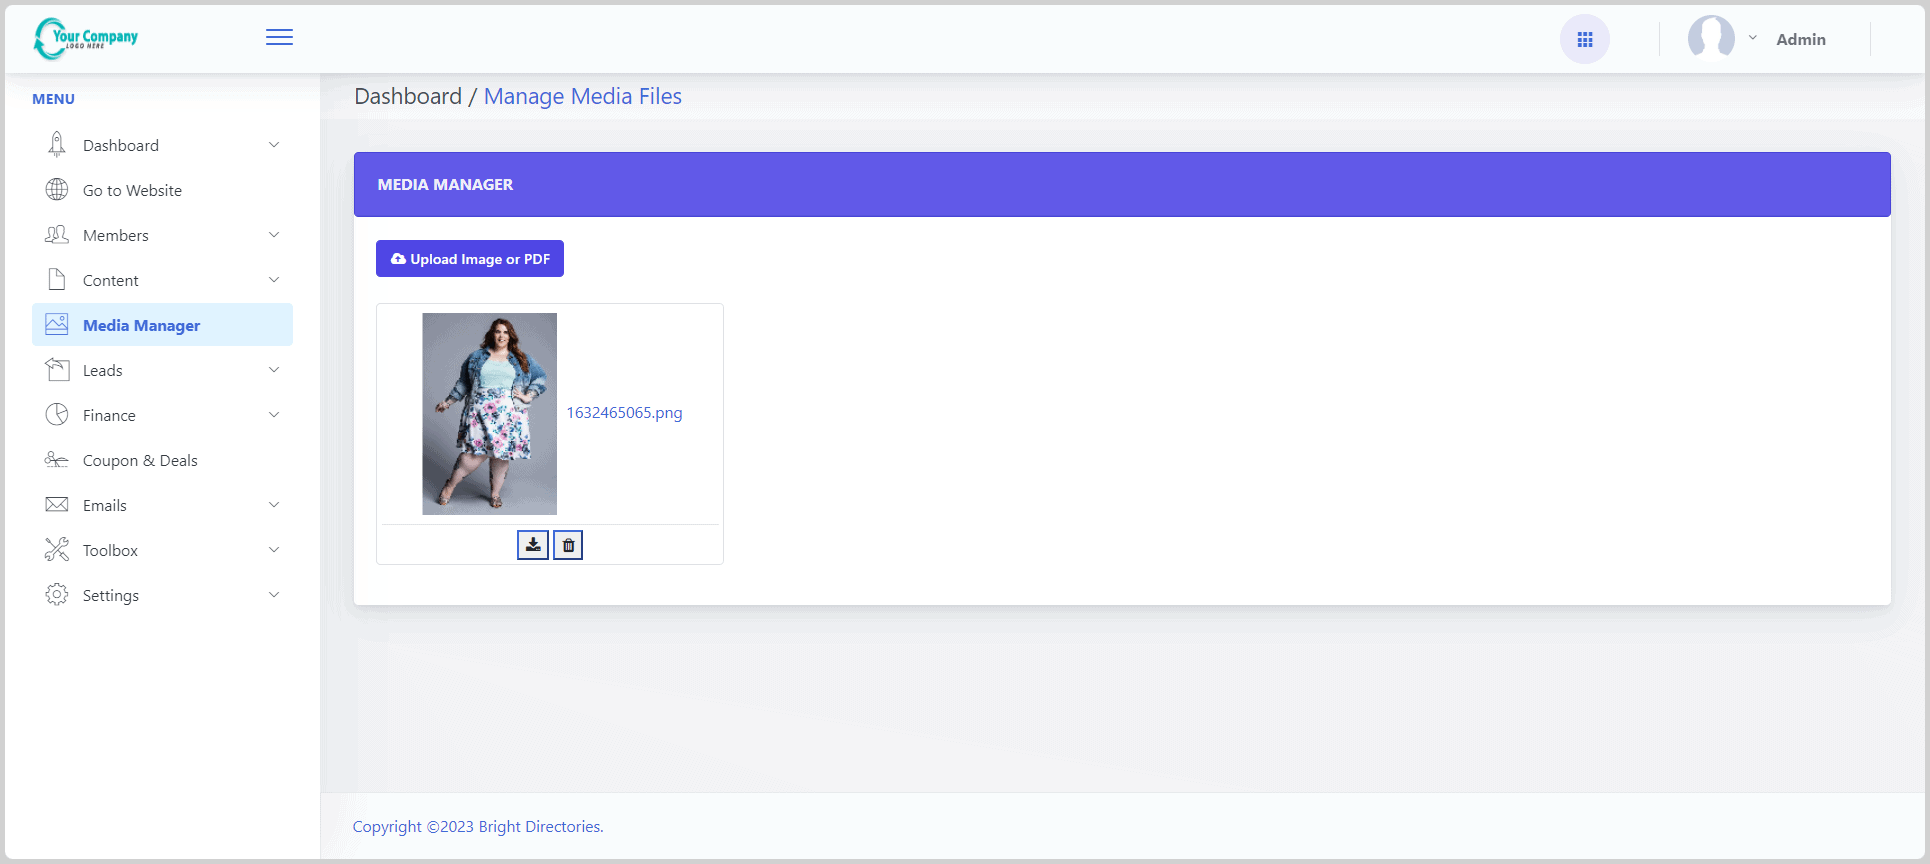Click the Media Manager picture icon
This screenshot has height=864, width=1930.
pyautogui.click(x=57, y=325)
